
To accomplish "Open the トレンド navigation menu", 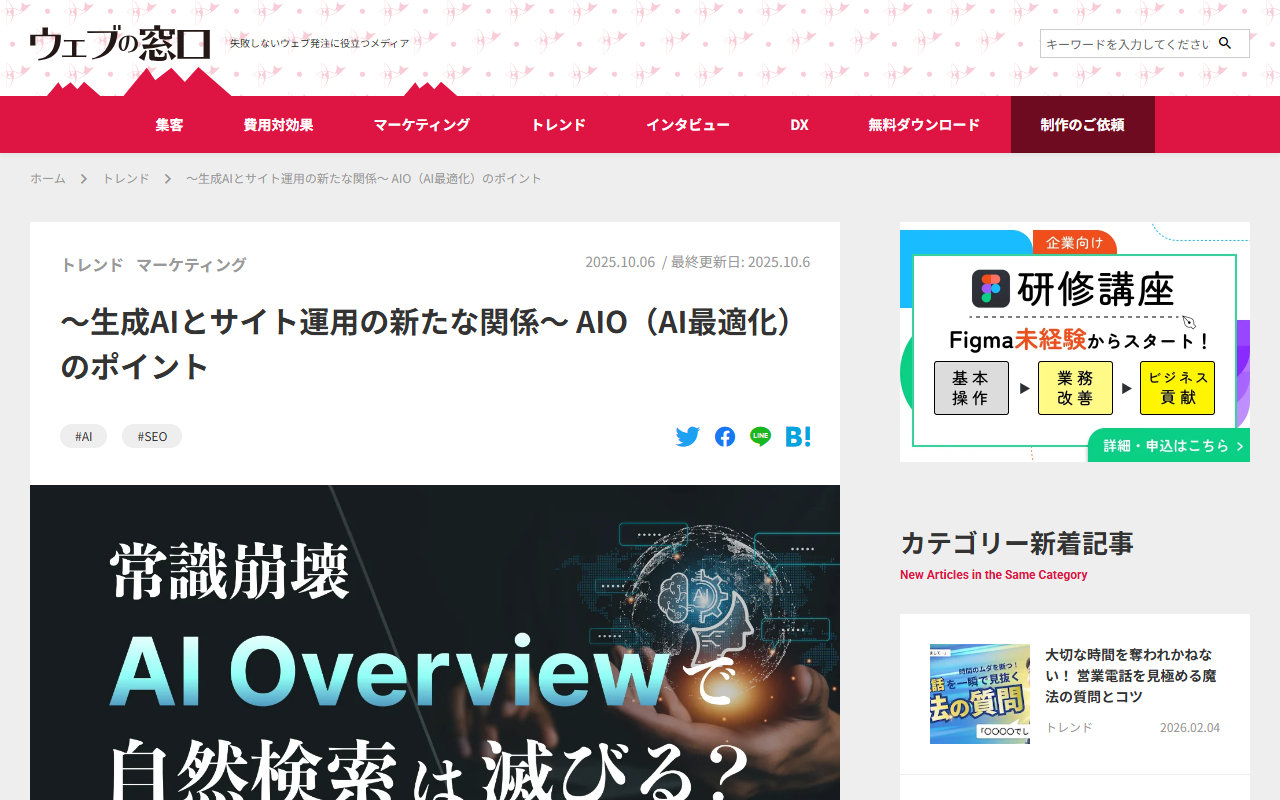I will pos(558,125).
